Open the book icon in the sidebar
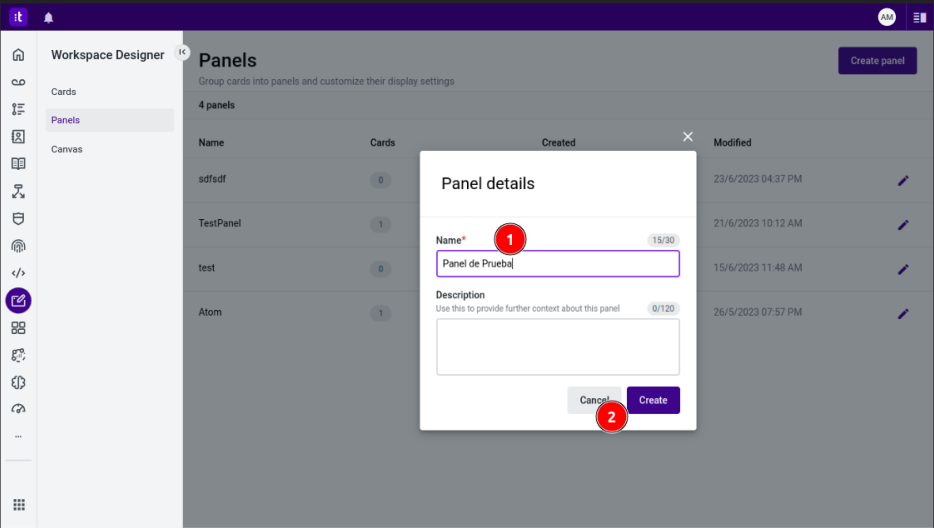The image size is (934, 528). (18, 164)
